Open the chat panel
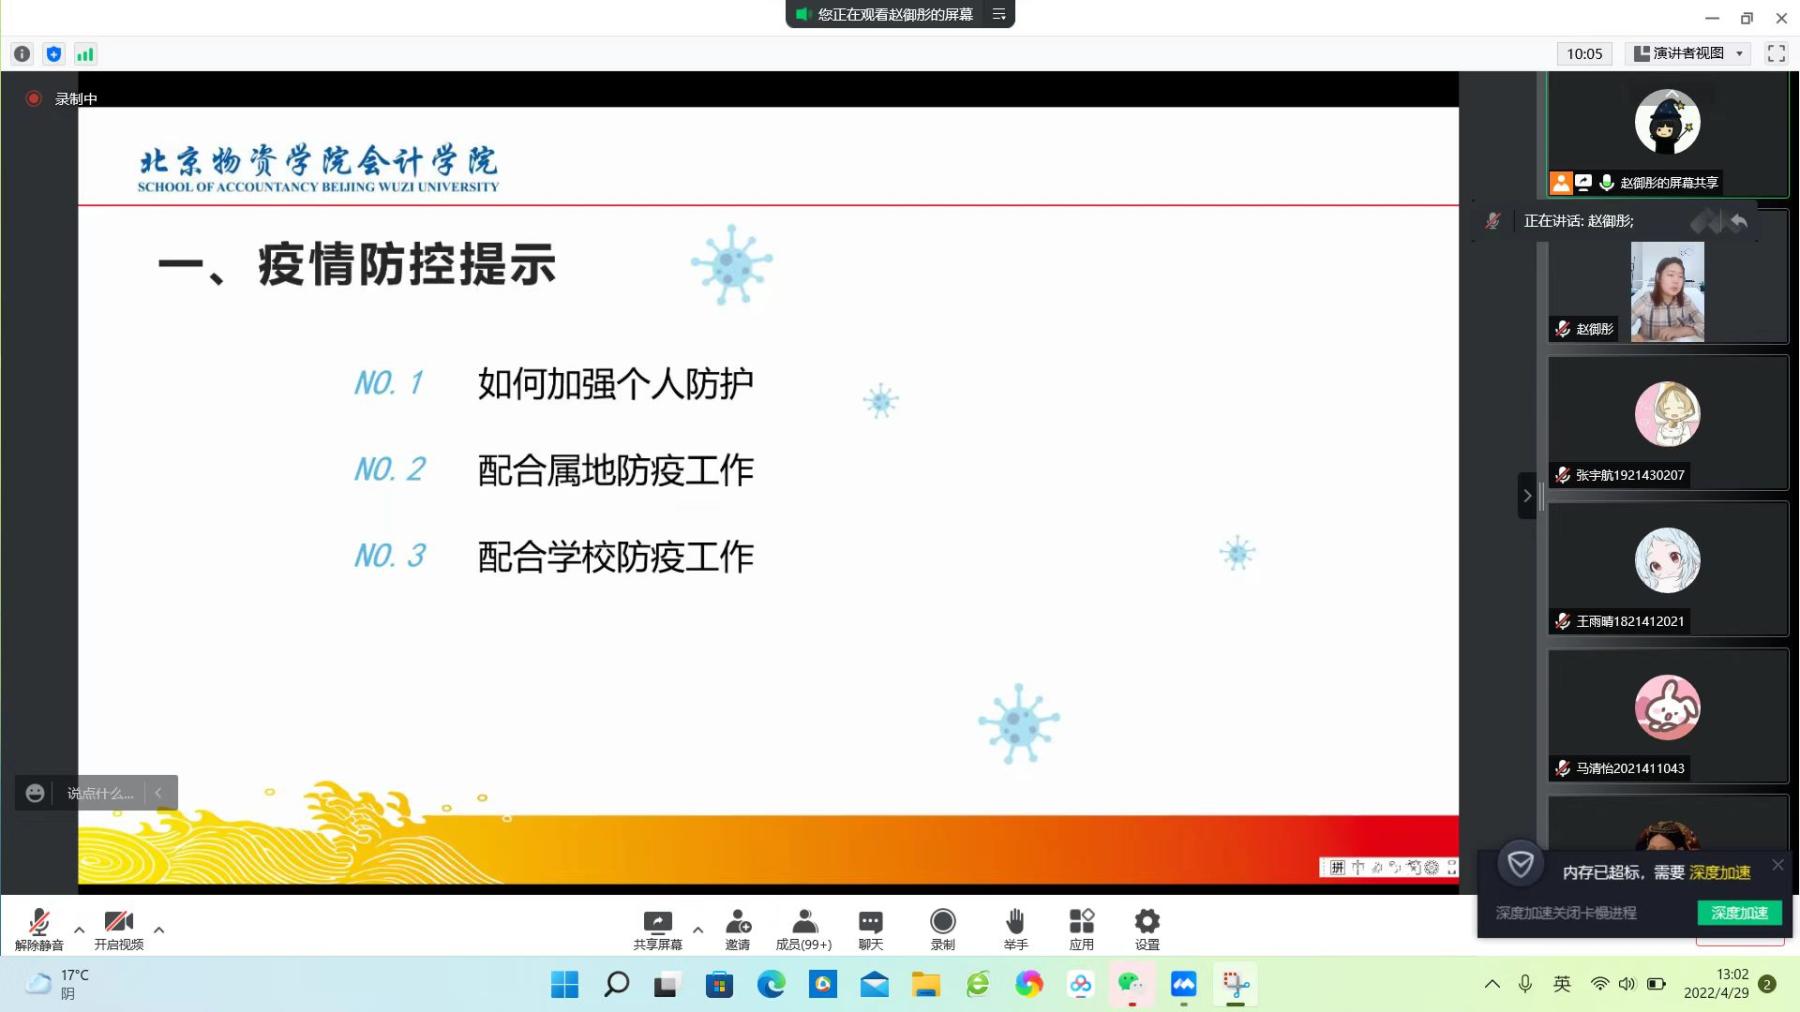Viewport: 1800px width, 1012px height. 870,928
